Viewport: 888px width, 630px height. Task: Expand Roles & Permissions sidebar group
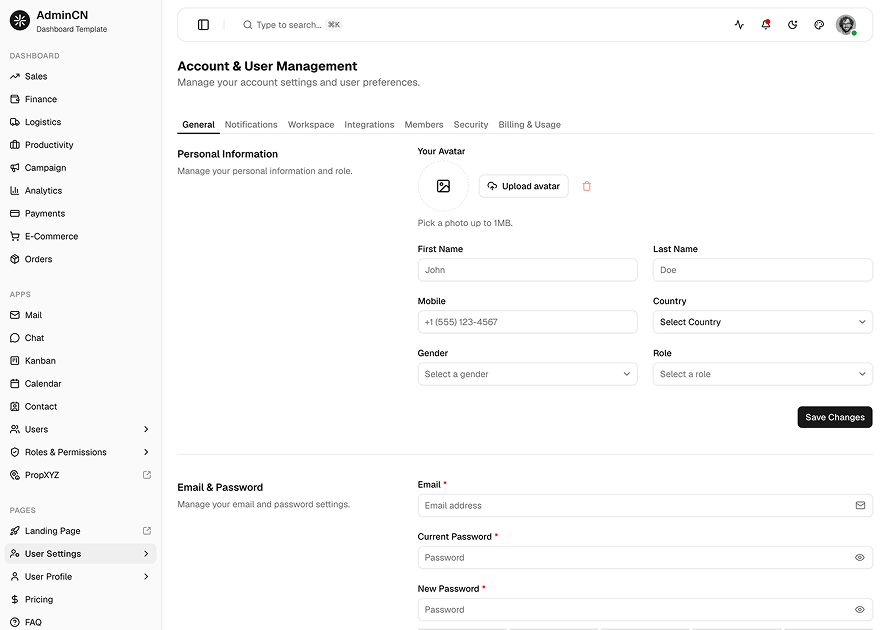tap(80, 452)
